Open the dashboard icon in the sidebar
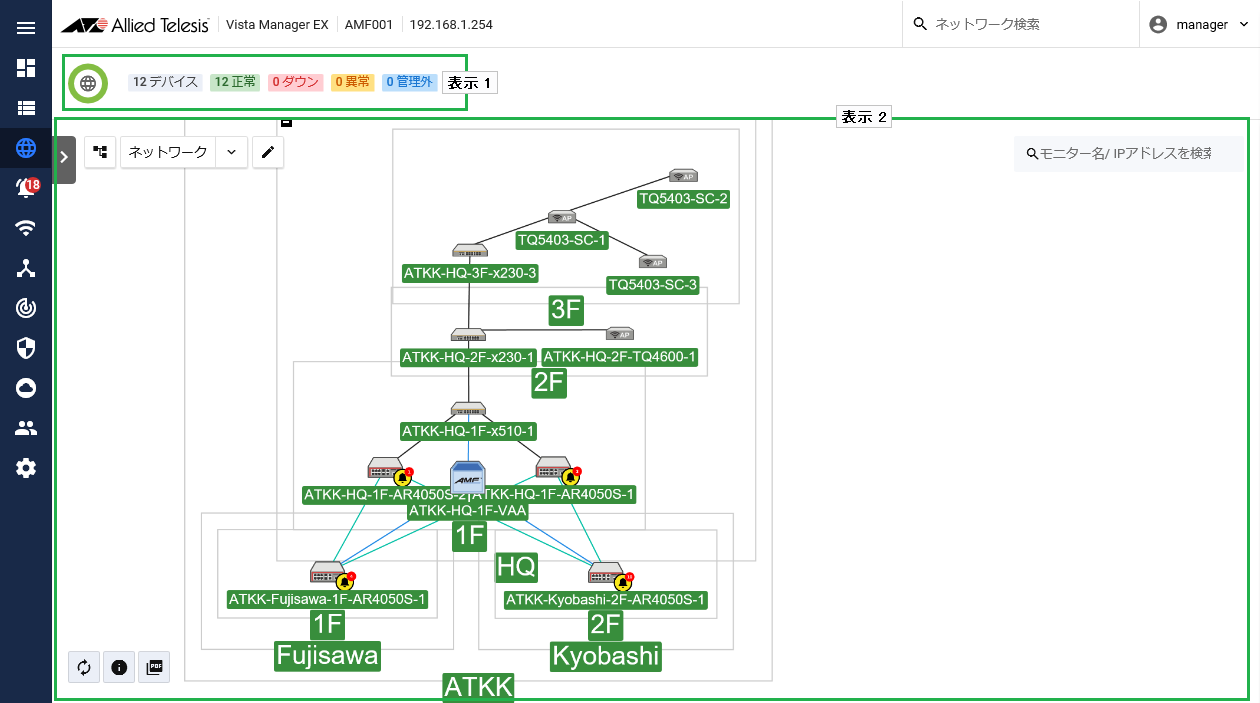Image resolution: width=1260 pixels, height=703 pixels. click(x=26, y=68)
